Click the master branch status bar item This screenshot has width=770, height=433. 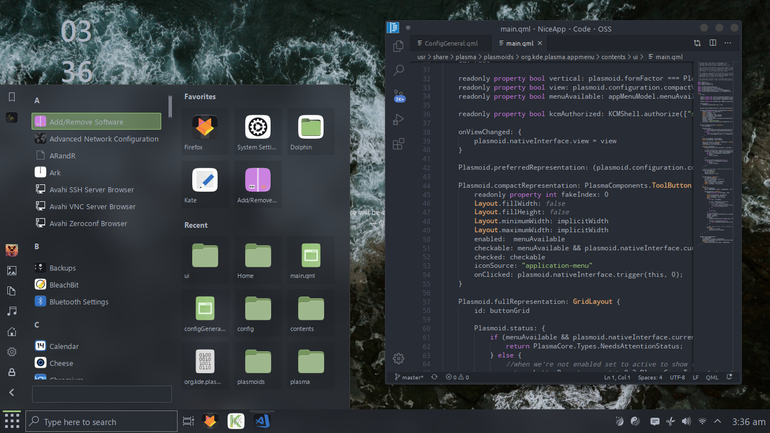409,378
